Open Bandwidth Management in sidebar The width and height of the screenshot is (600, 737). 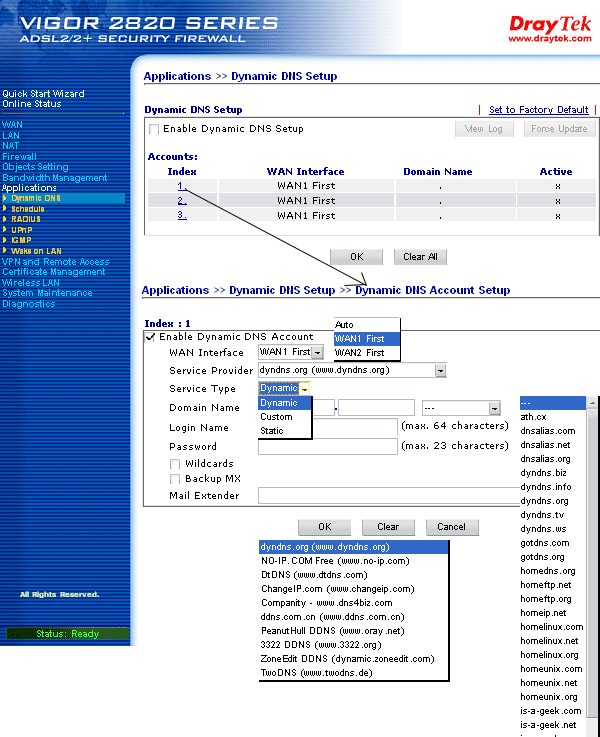[x=55, y=178]
